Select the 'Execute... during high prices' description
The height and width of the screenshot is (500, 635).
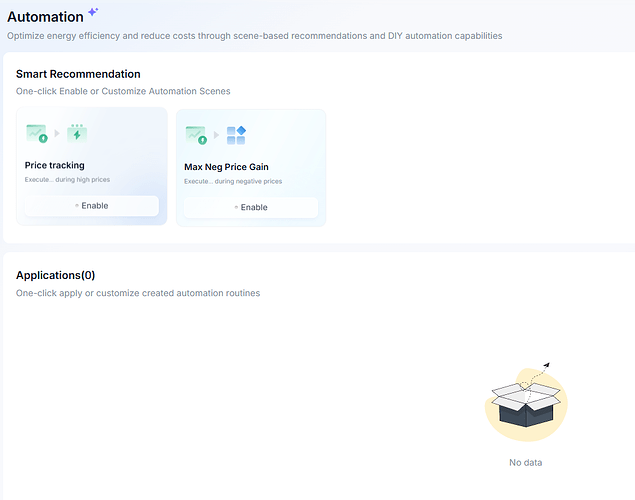point(67,179)
